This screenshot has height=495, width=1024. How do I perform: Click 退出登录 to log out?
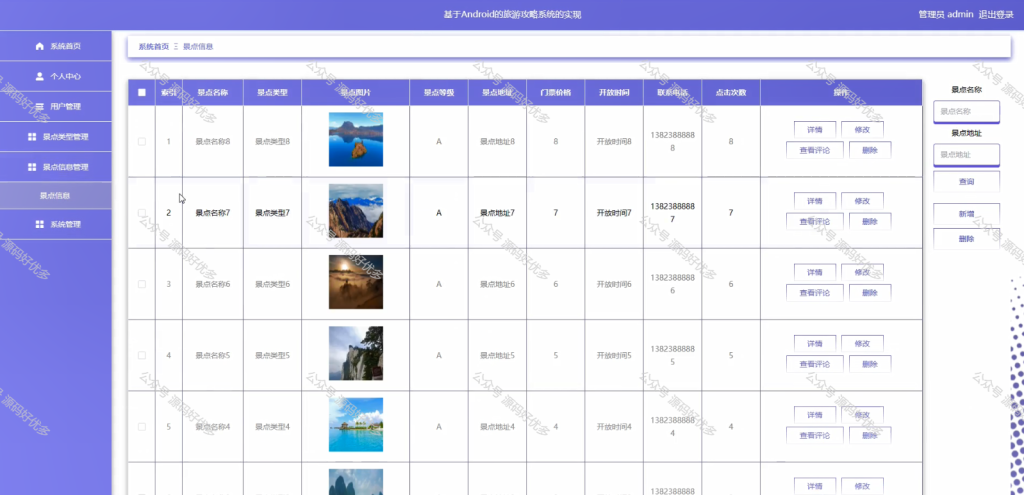click(996, 14)
